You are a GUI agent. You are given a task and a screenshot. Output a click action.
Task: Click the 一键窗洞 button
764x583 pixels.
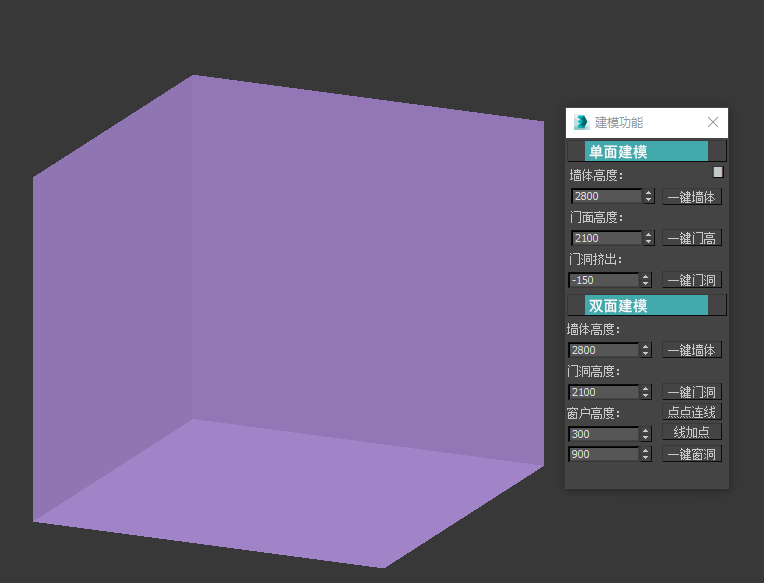691,454
